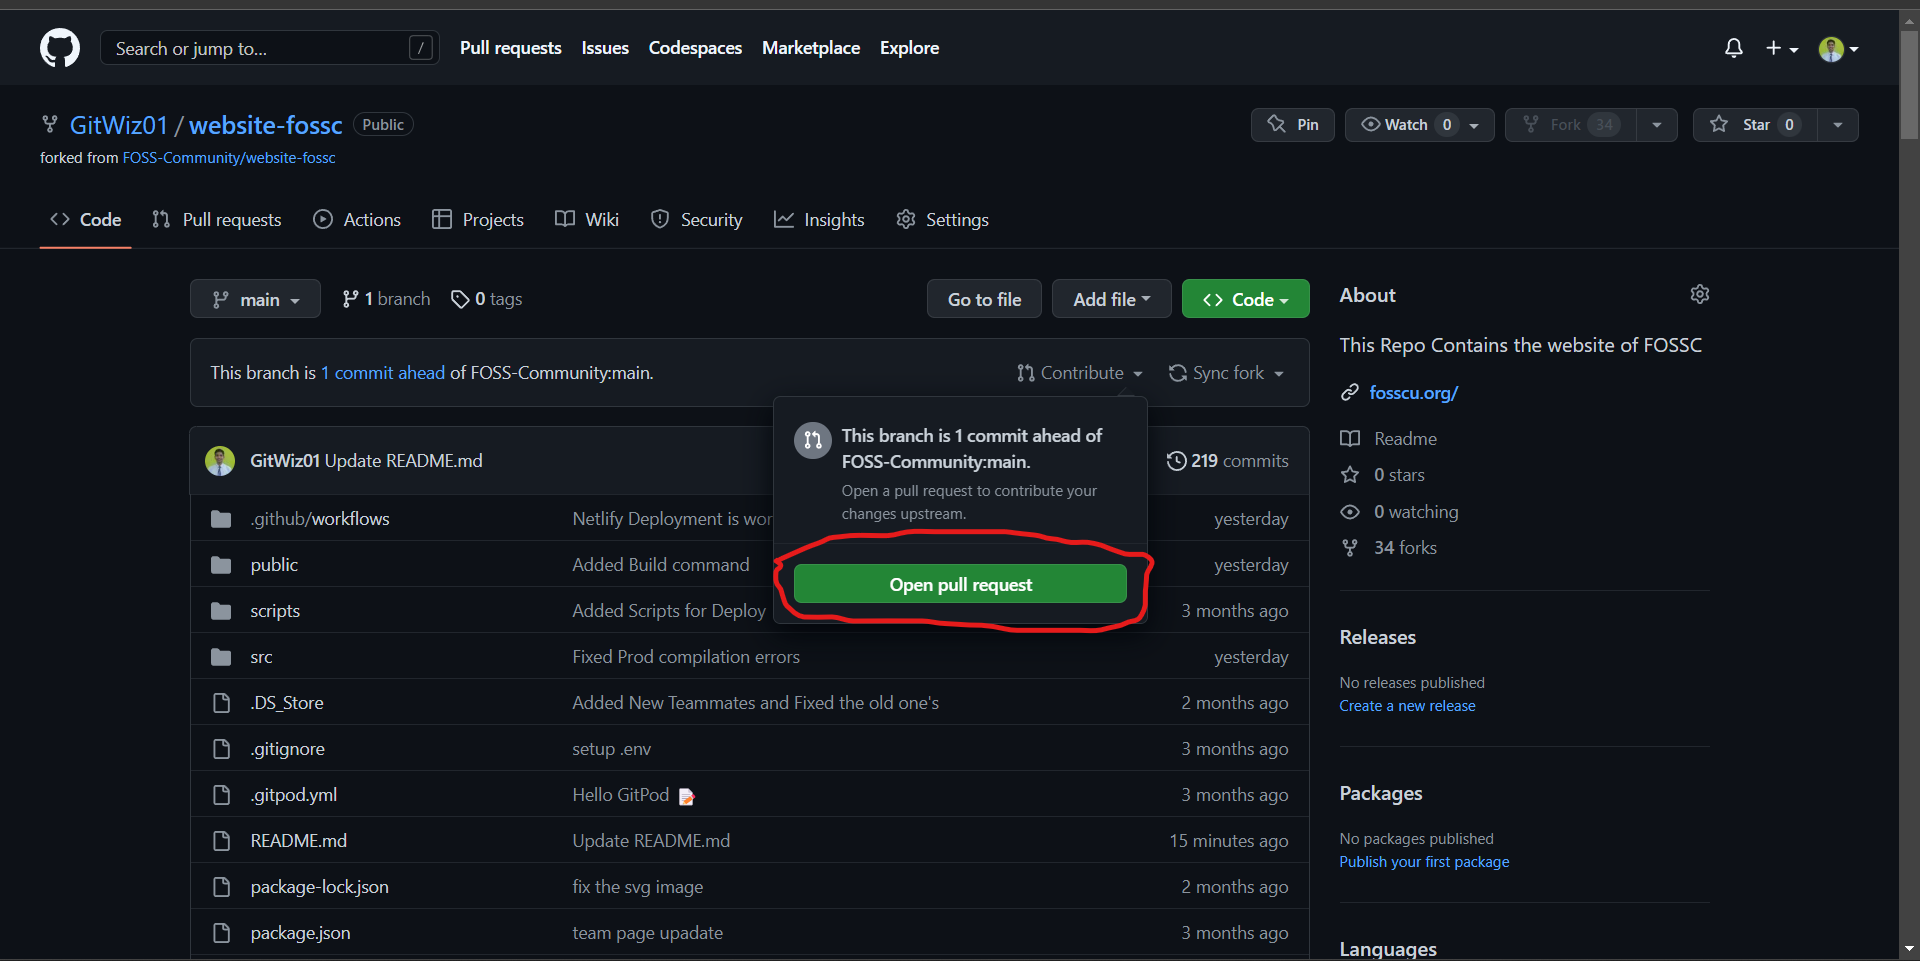1920x961 pixels.
Task: Open the Fixed Prod compilation errors commit
Action: point(686,657)
